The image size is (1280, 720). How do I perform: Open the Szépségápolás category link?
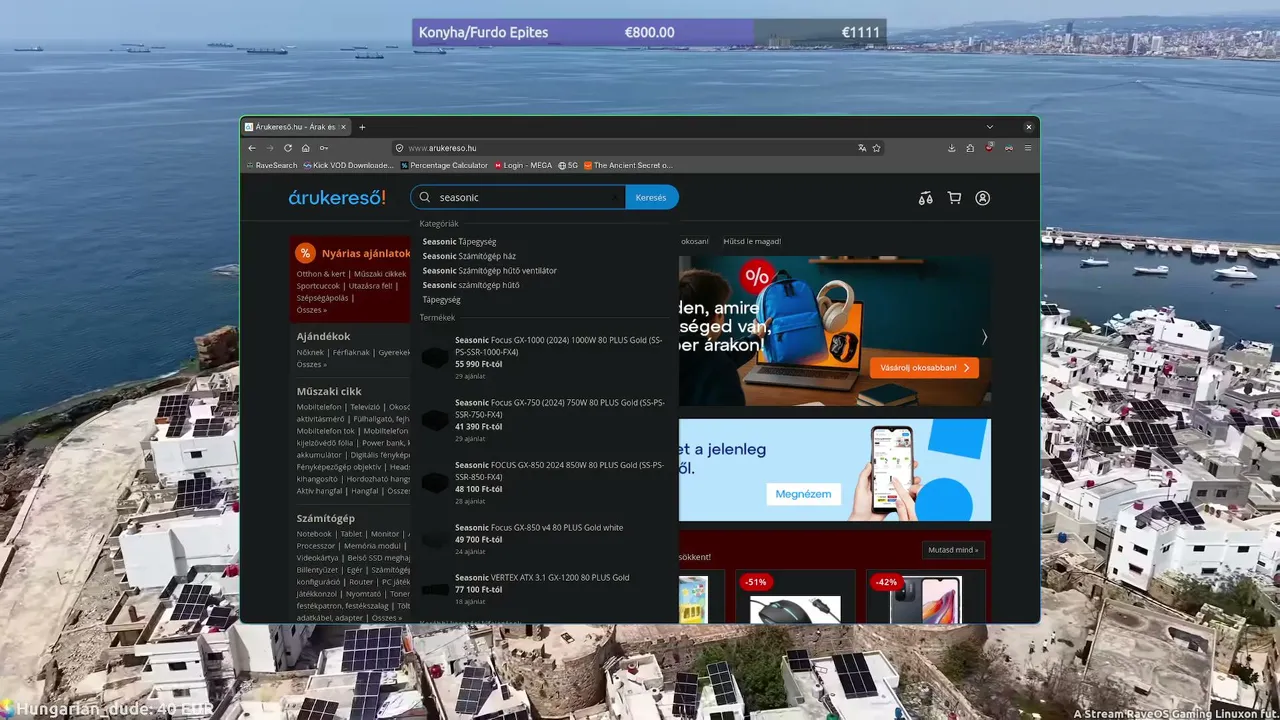coord(322,298)
